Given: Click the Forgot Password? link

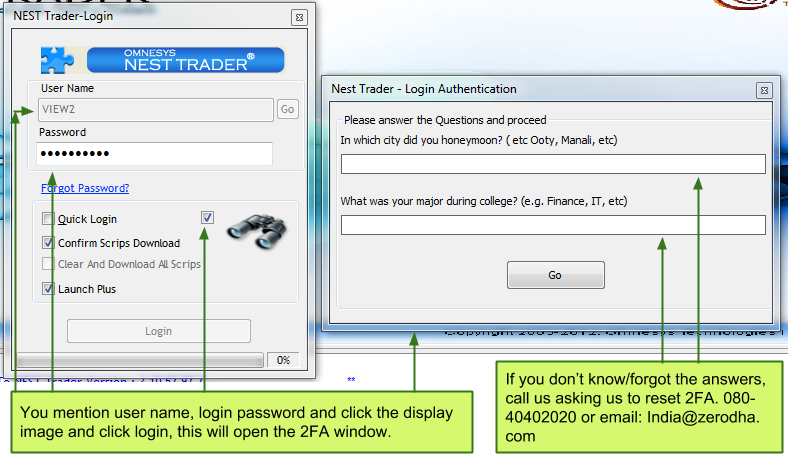Looking at the screenshot, I should tap(85, 188).
